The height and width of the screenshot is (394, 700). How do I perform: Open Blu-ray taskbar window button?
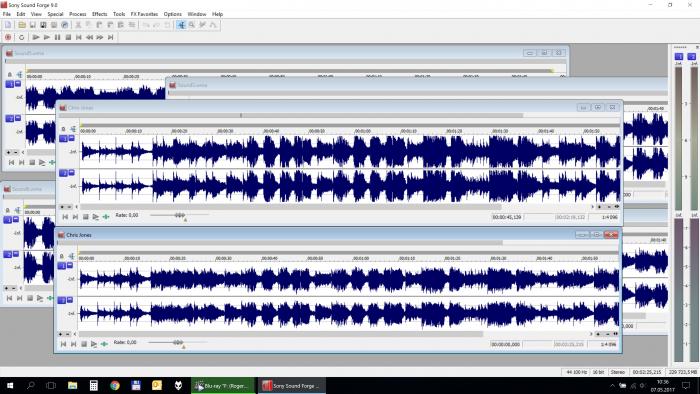click(x=223, y=386)
